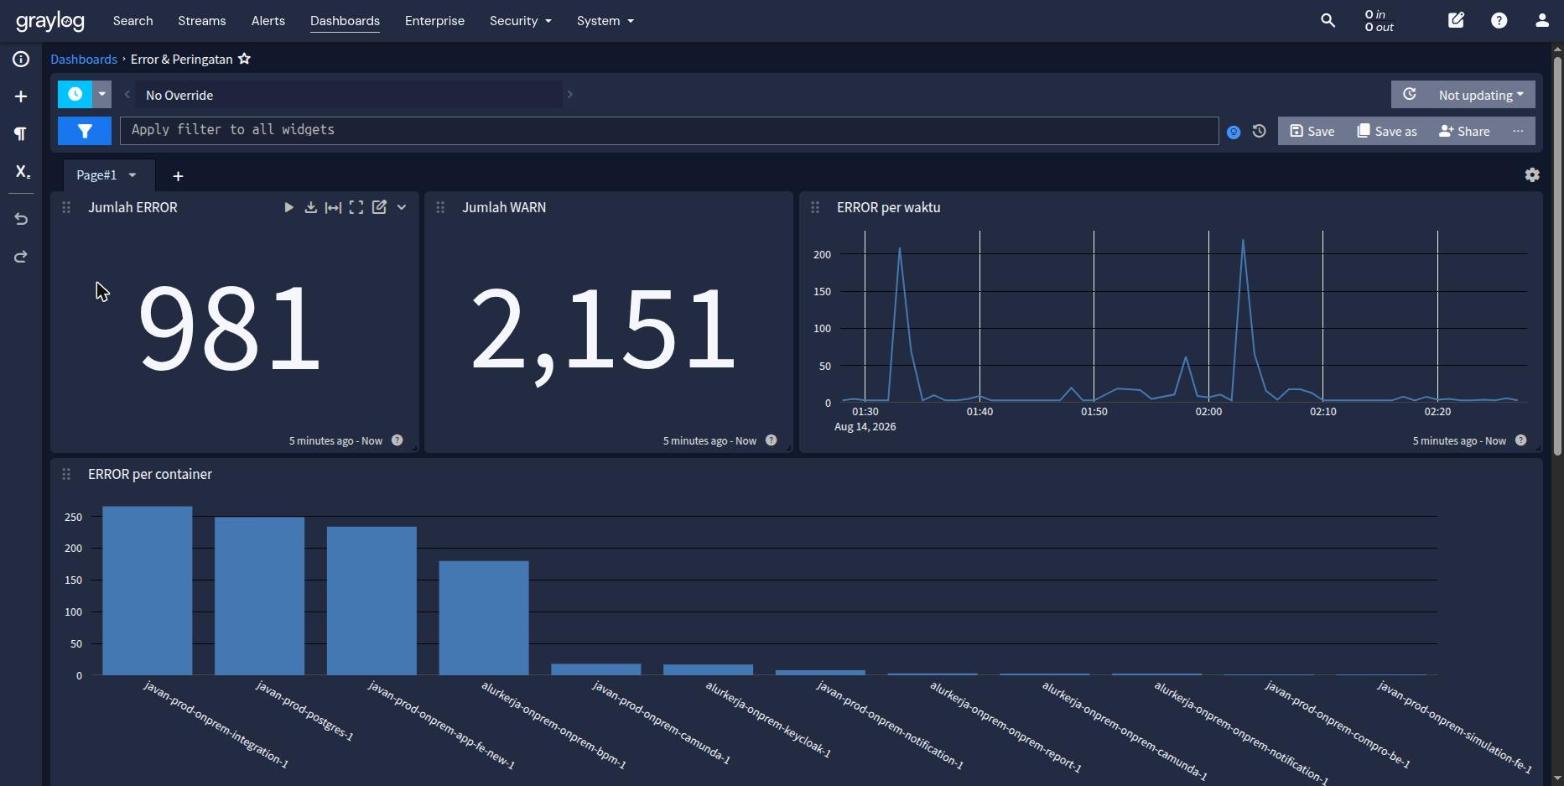1564x786 pixels.
Task: Open the field list X icon in sidebar
Action: tap(21, 171)
